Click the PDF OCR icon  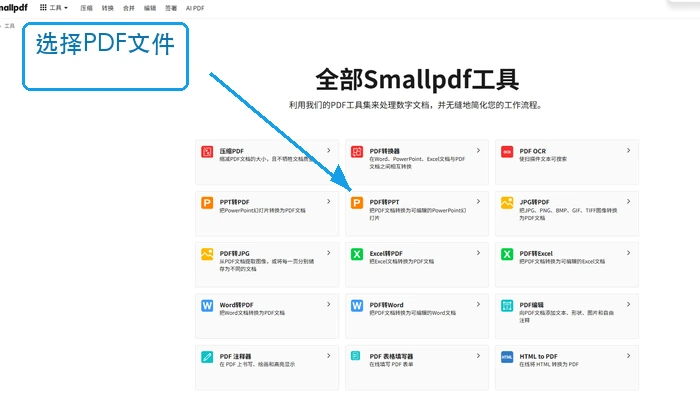[x=507, y=152]
